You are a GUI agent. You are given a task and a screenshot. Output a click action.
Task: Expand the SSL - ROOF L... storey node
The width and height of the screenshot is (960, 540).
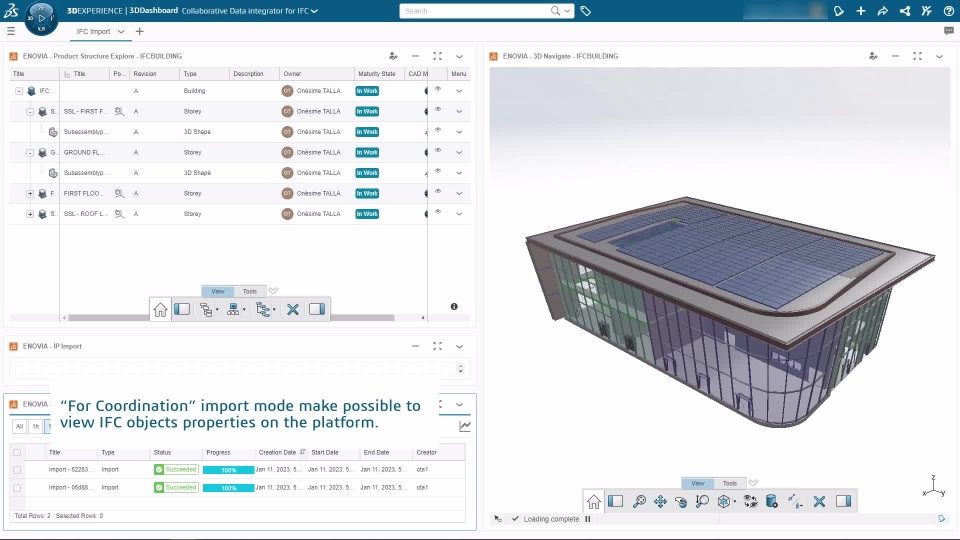coord(30,214)
